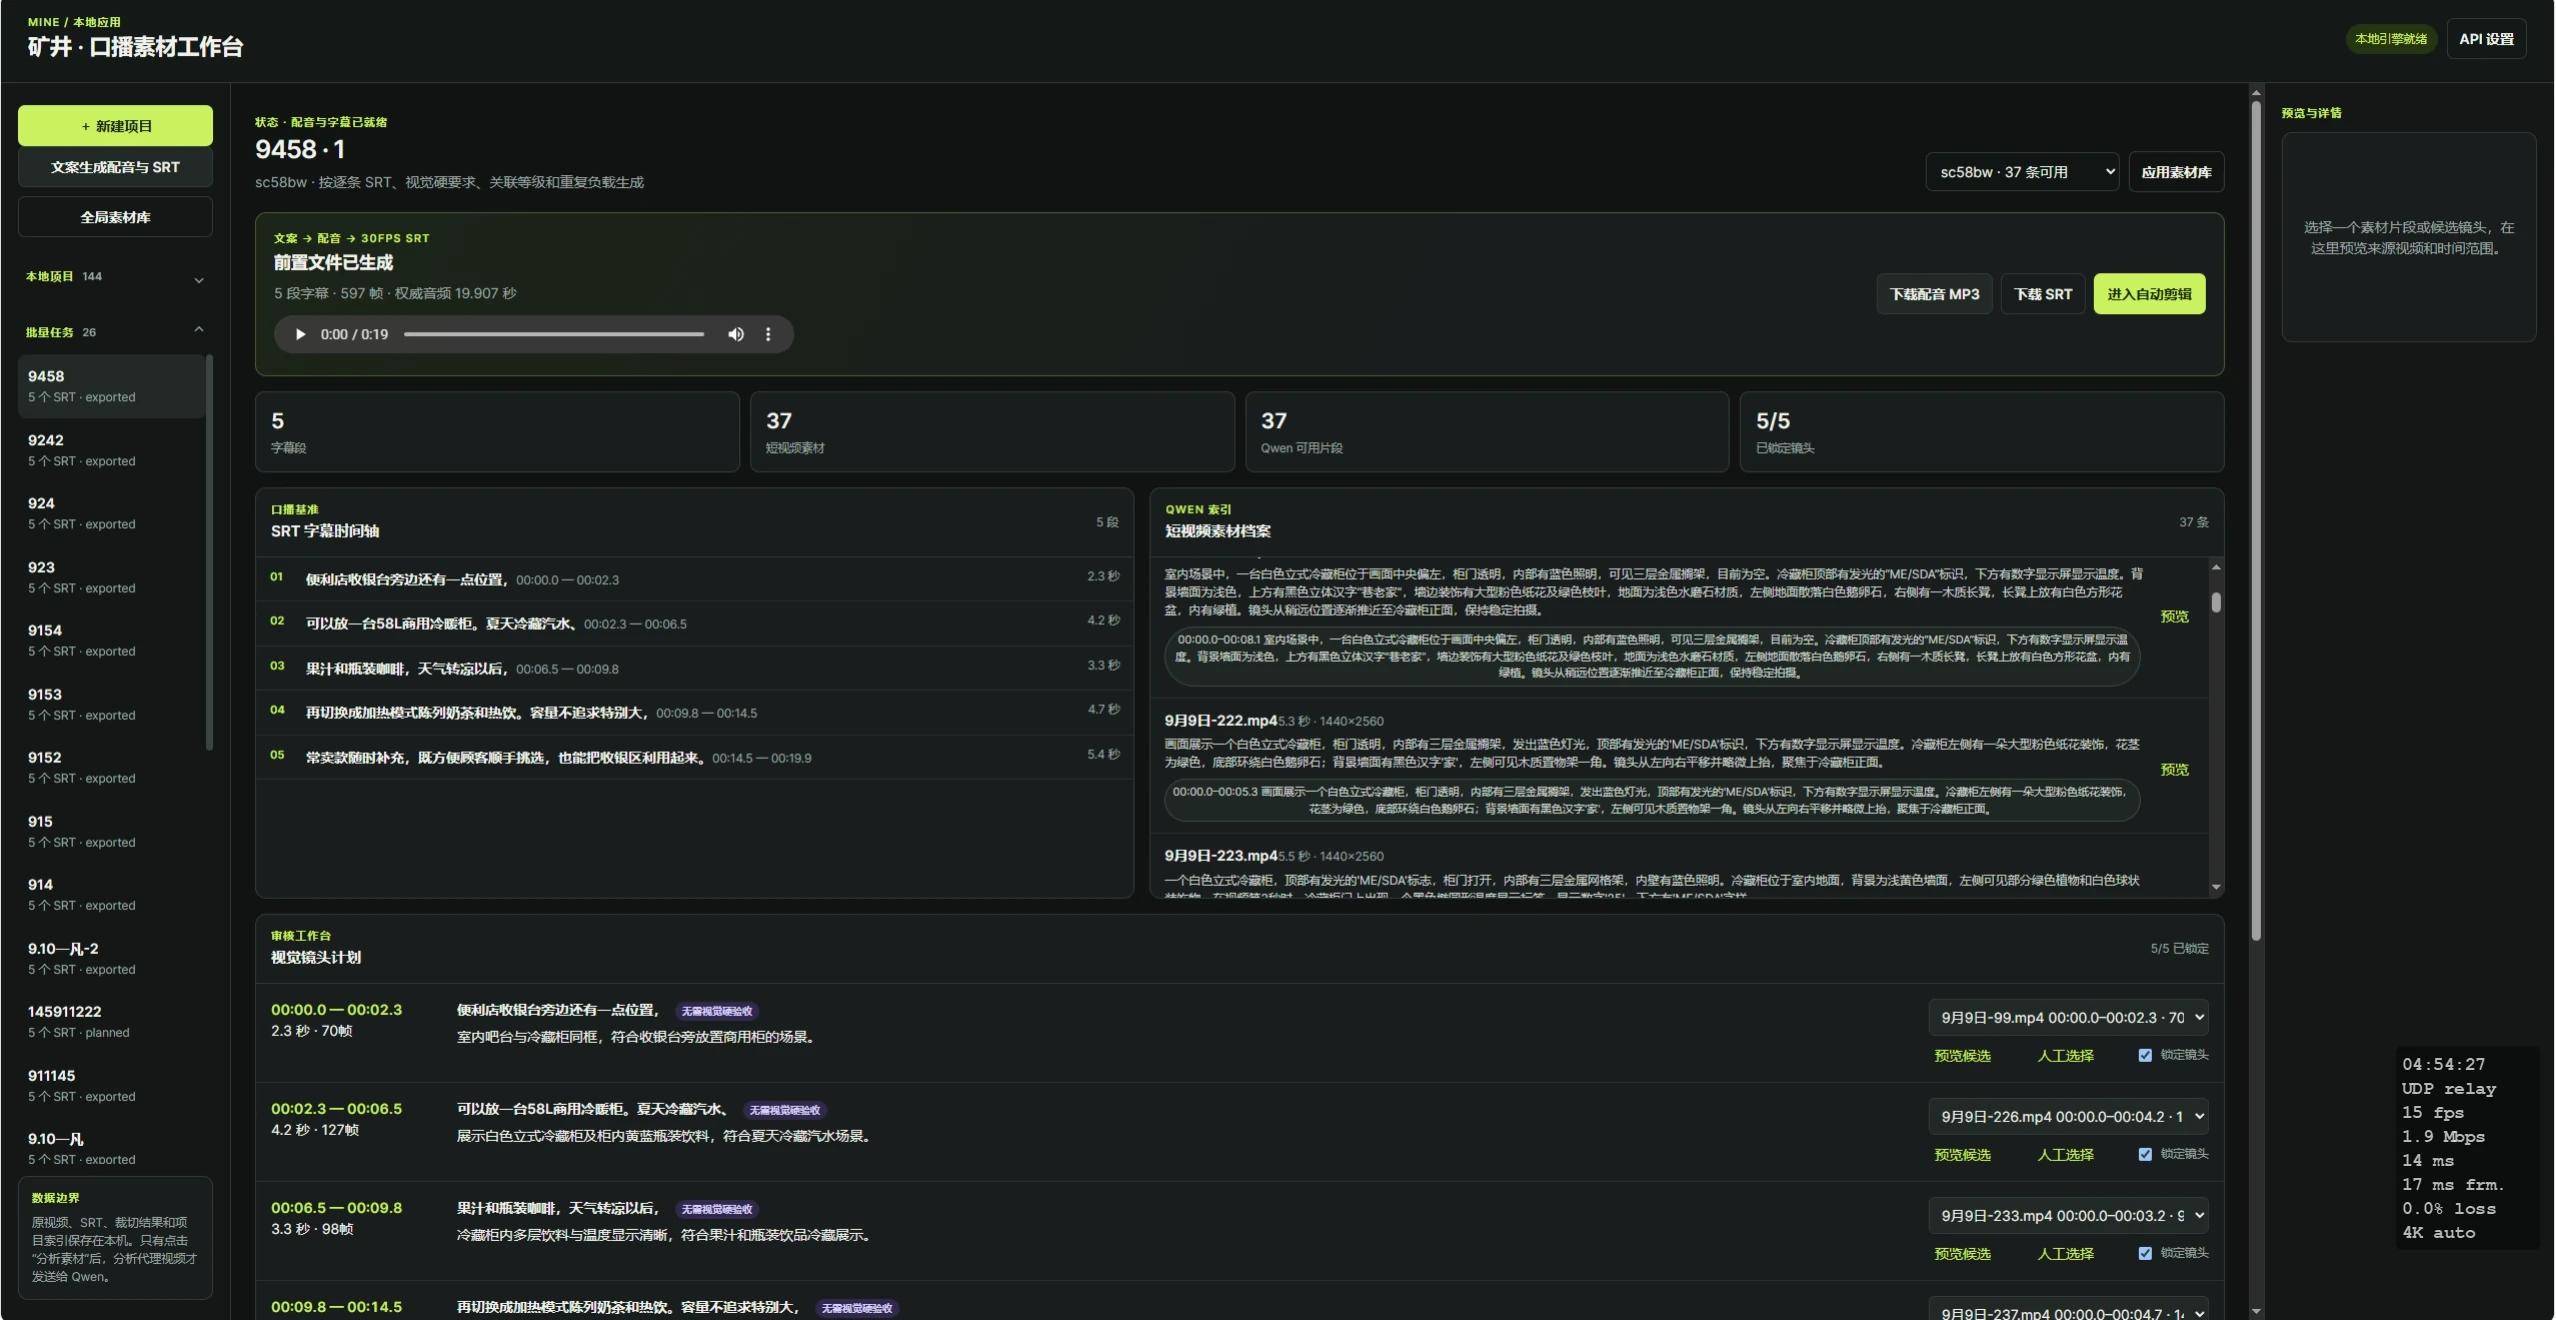Screen dimensions: 2556x1320
Task: Open the 9月9日-99.mp4 shot dropdown
Action: coord(2068,1017)
